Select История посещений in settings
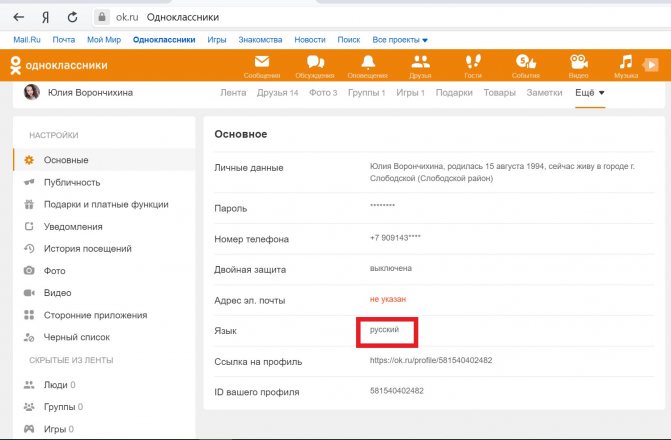The width and height of the screenshot is (671, 440). point(88,249)
